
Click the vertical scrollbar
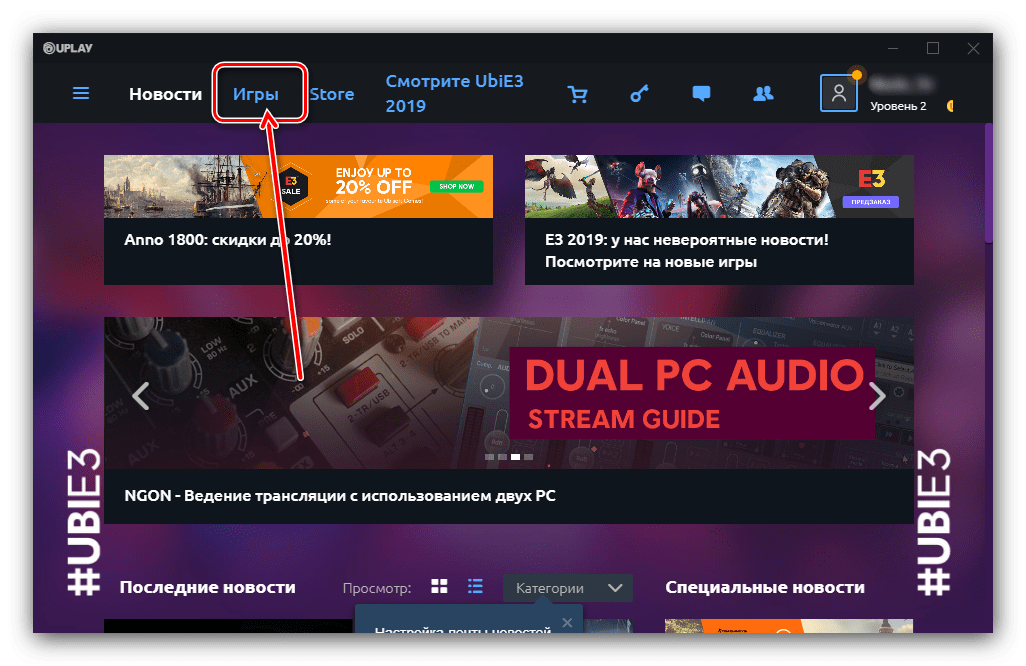tap(989, 183)
